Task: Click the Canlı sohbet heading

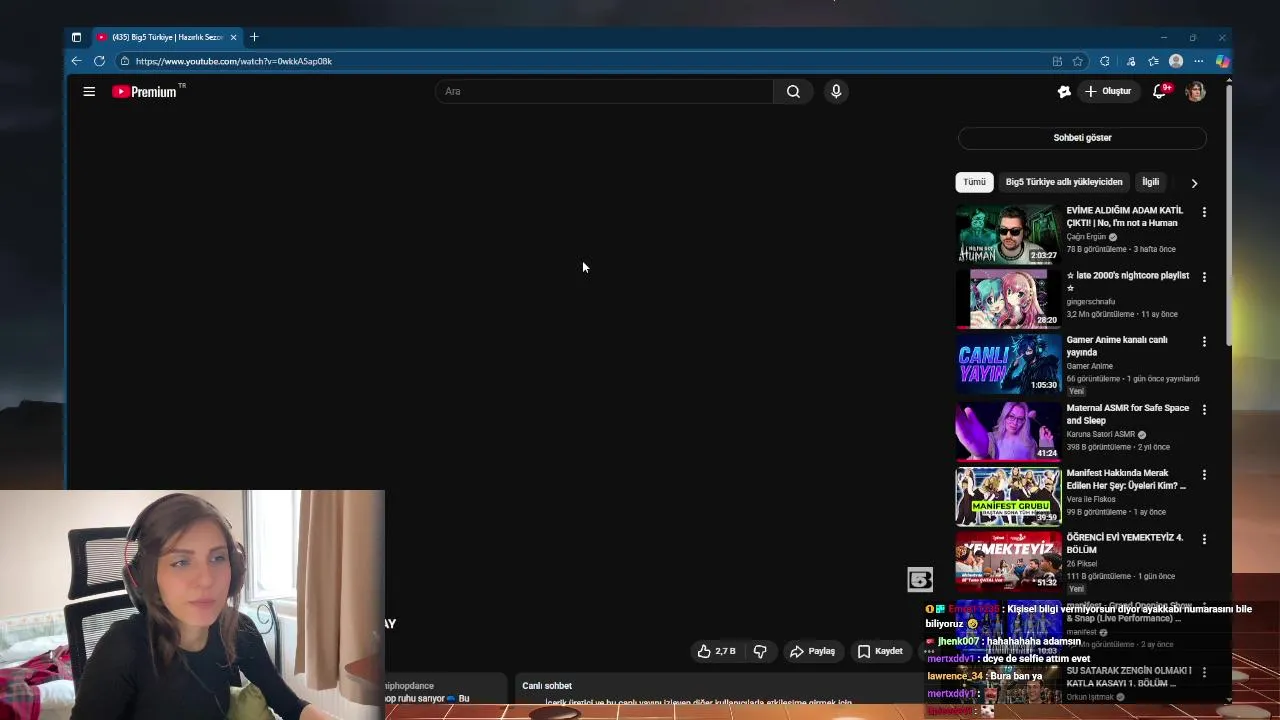Action: tap(547, 686)
